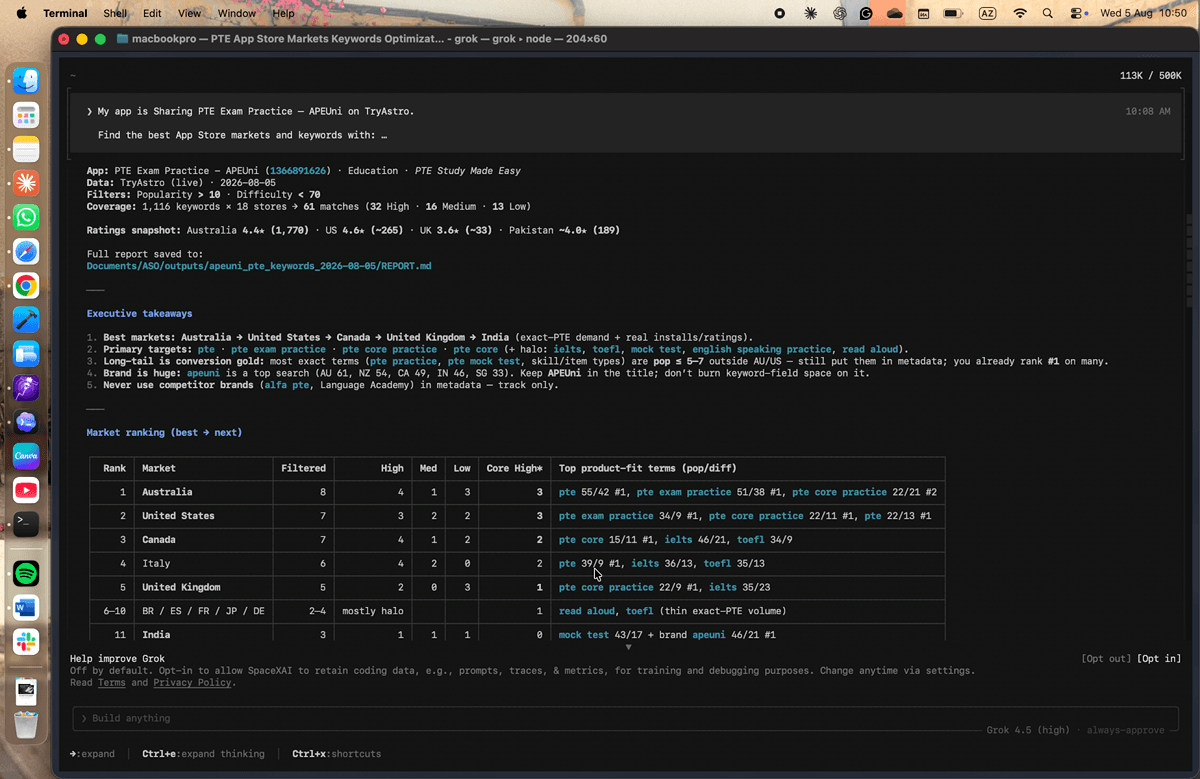Click the Filtered column header

pos(303,468)
